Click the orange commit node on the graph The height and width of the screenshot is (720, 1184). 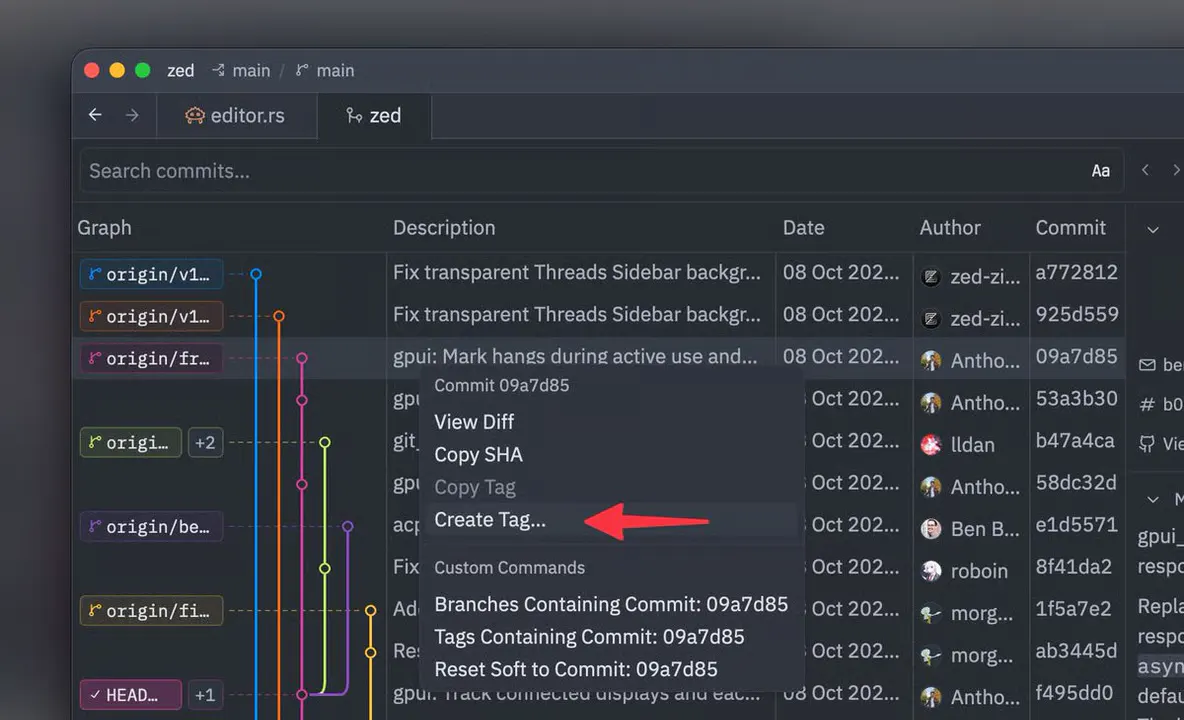pos(279,316)
